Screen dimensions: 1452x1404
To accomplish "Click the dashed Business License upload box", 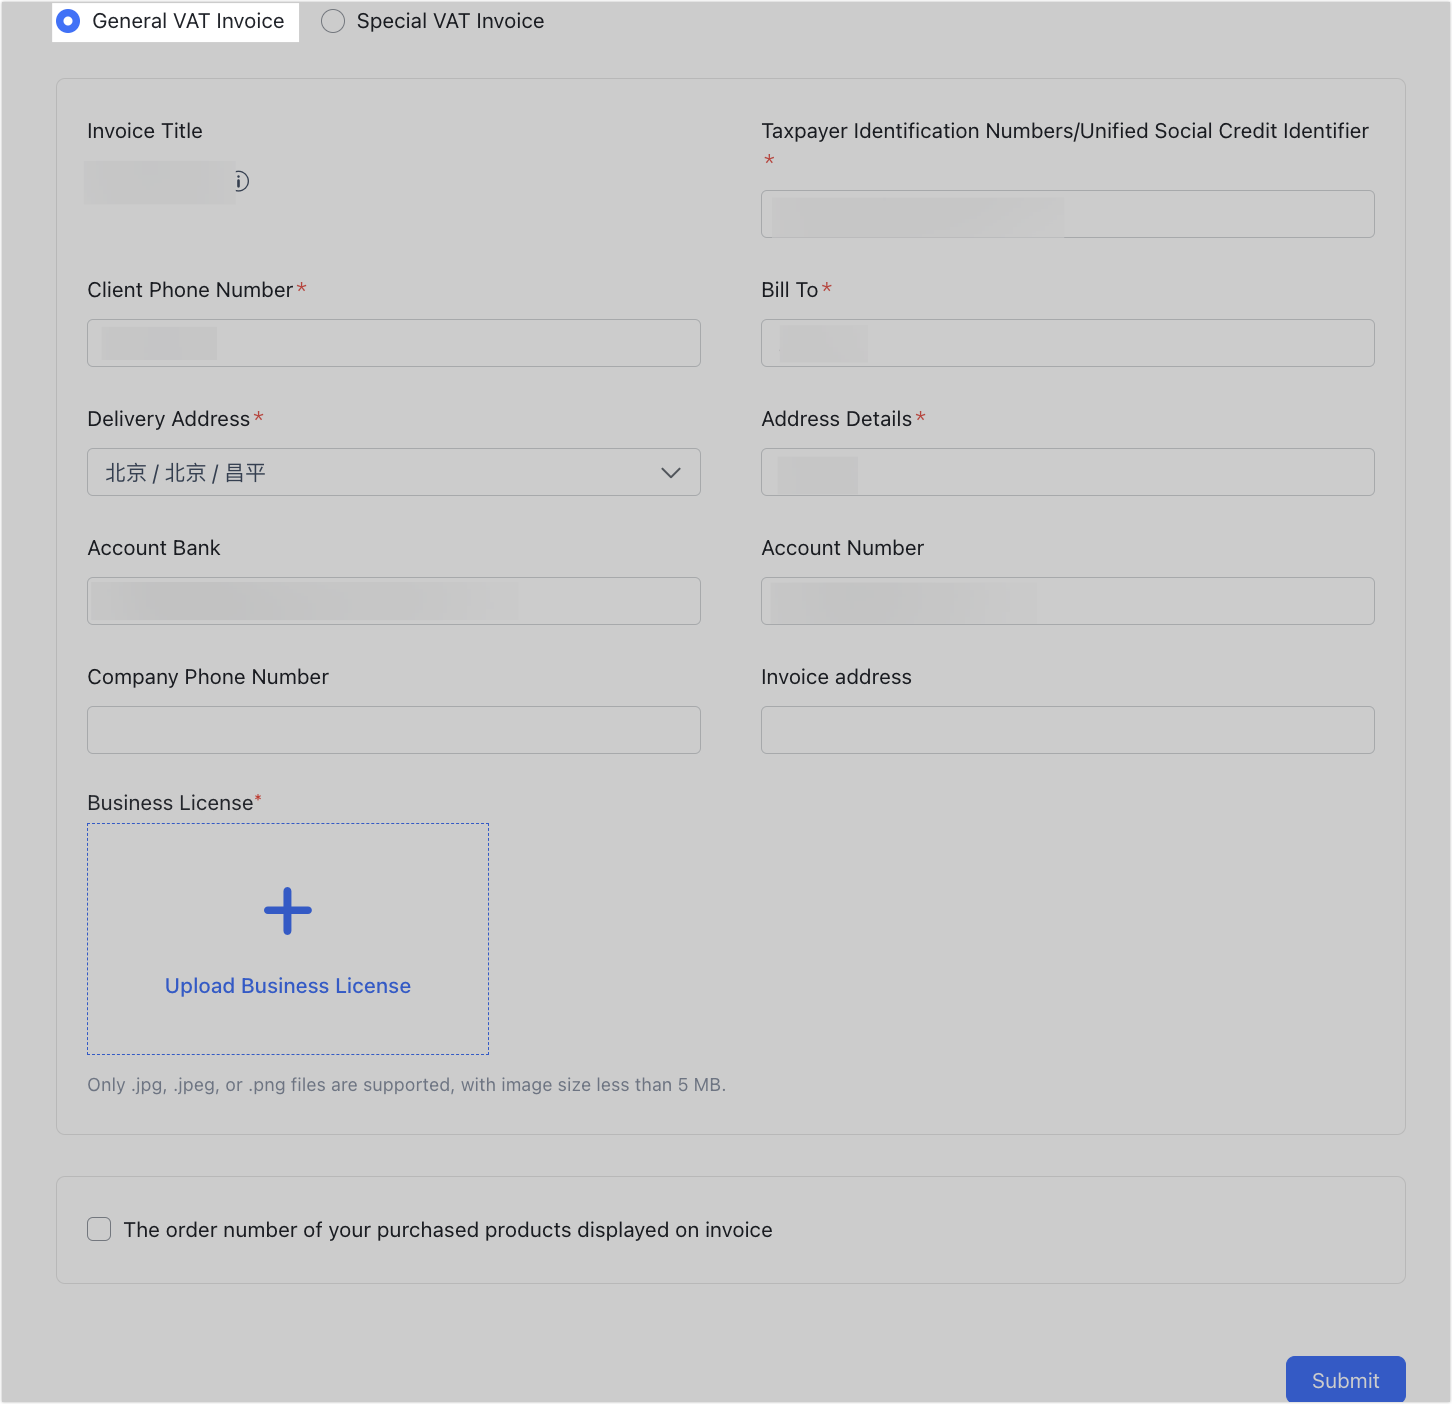I will pos(287,938).
